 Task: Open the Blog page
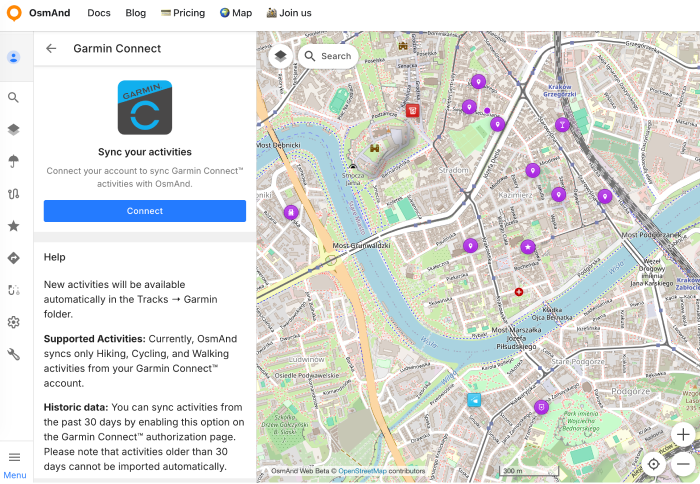coord(136,13)
